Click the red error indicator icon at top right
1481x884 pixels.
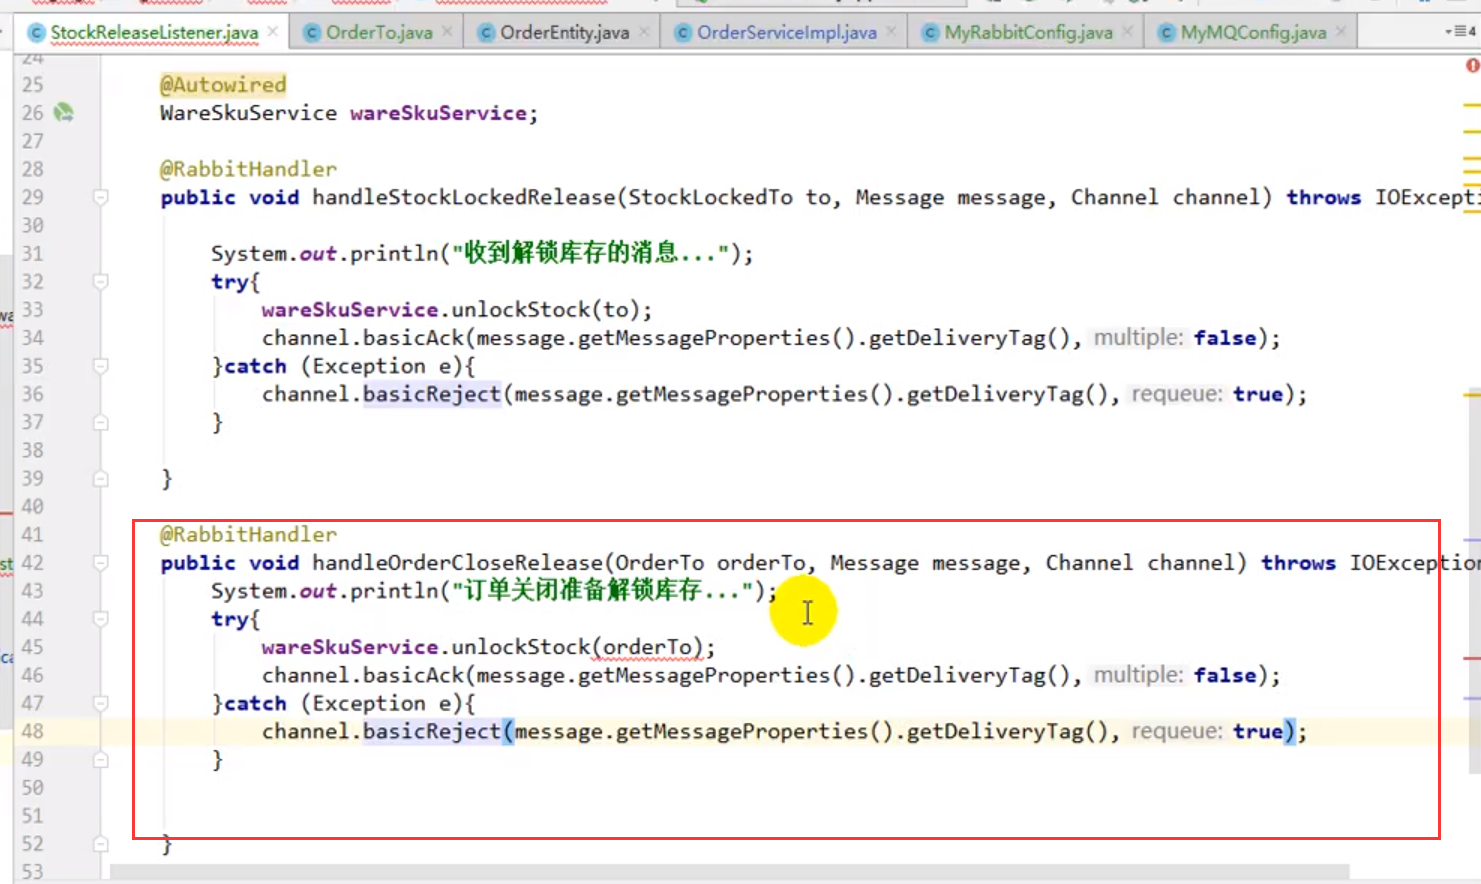click(x=1472, y=65)
